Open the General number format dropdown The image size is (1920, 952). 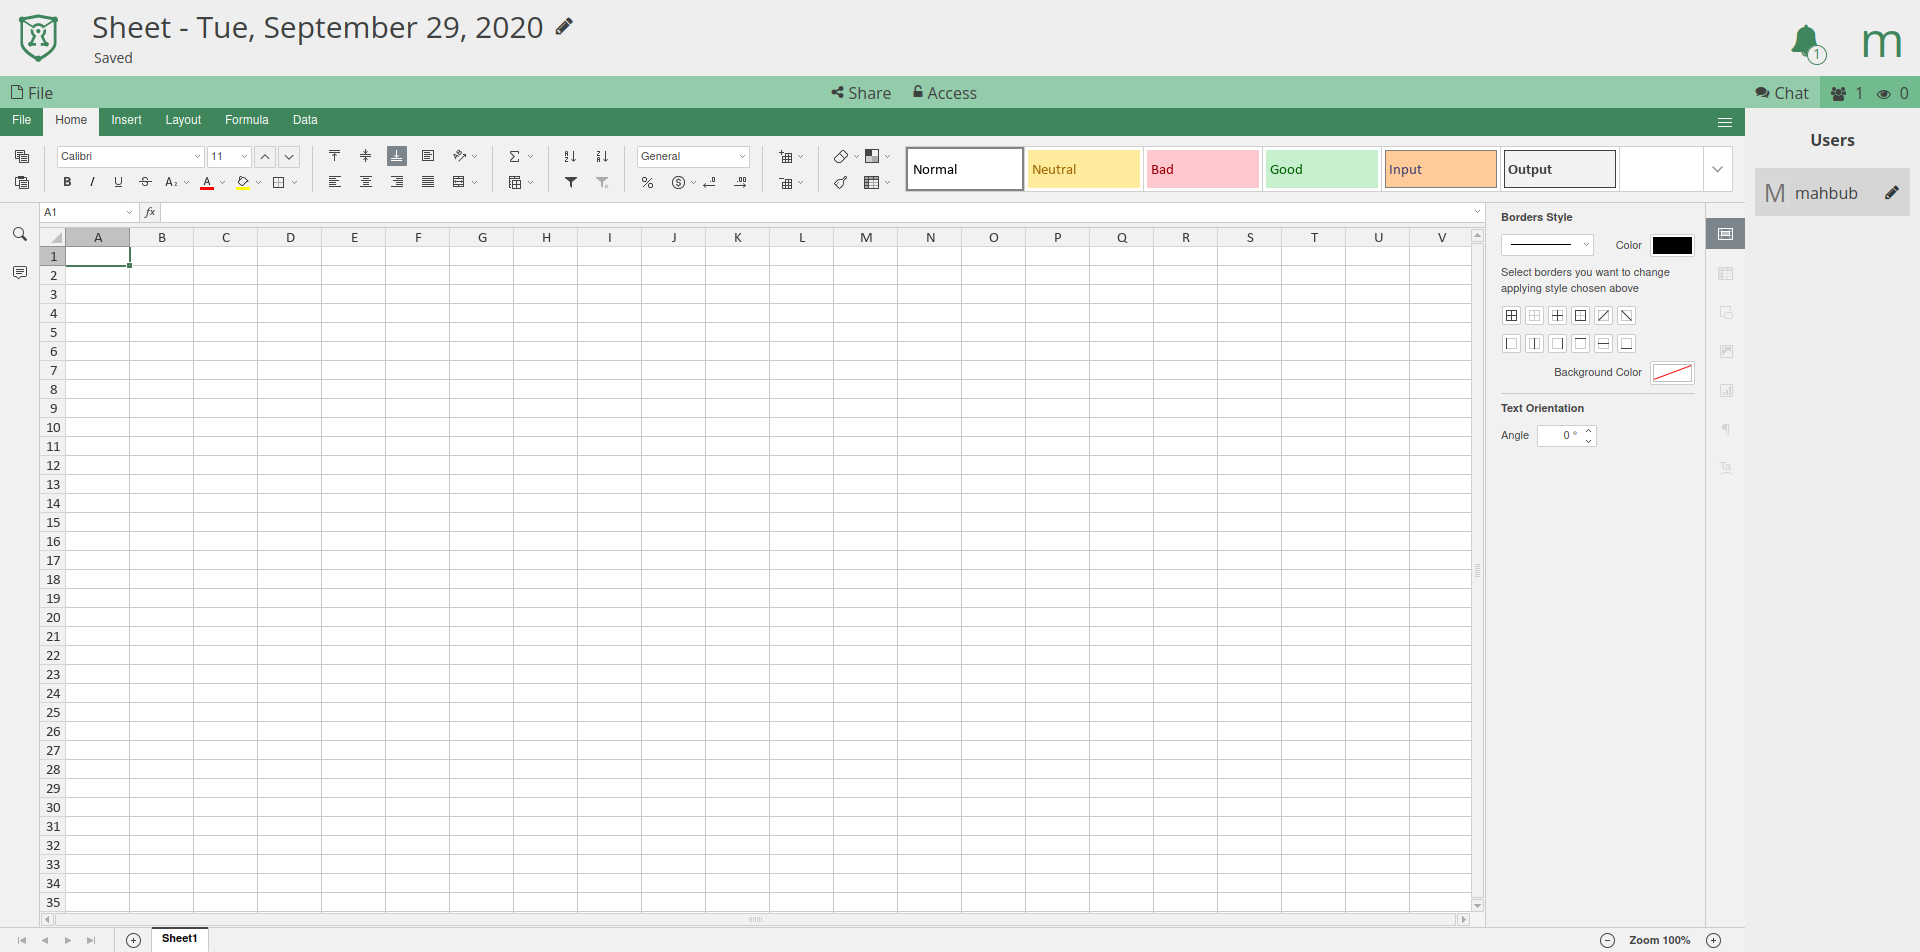tap(742, 157)
